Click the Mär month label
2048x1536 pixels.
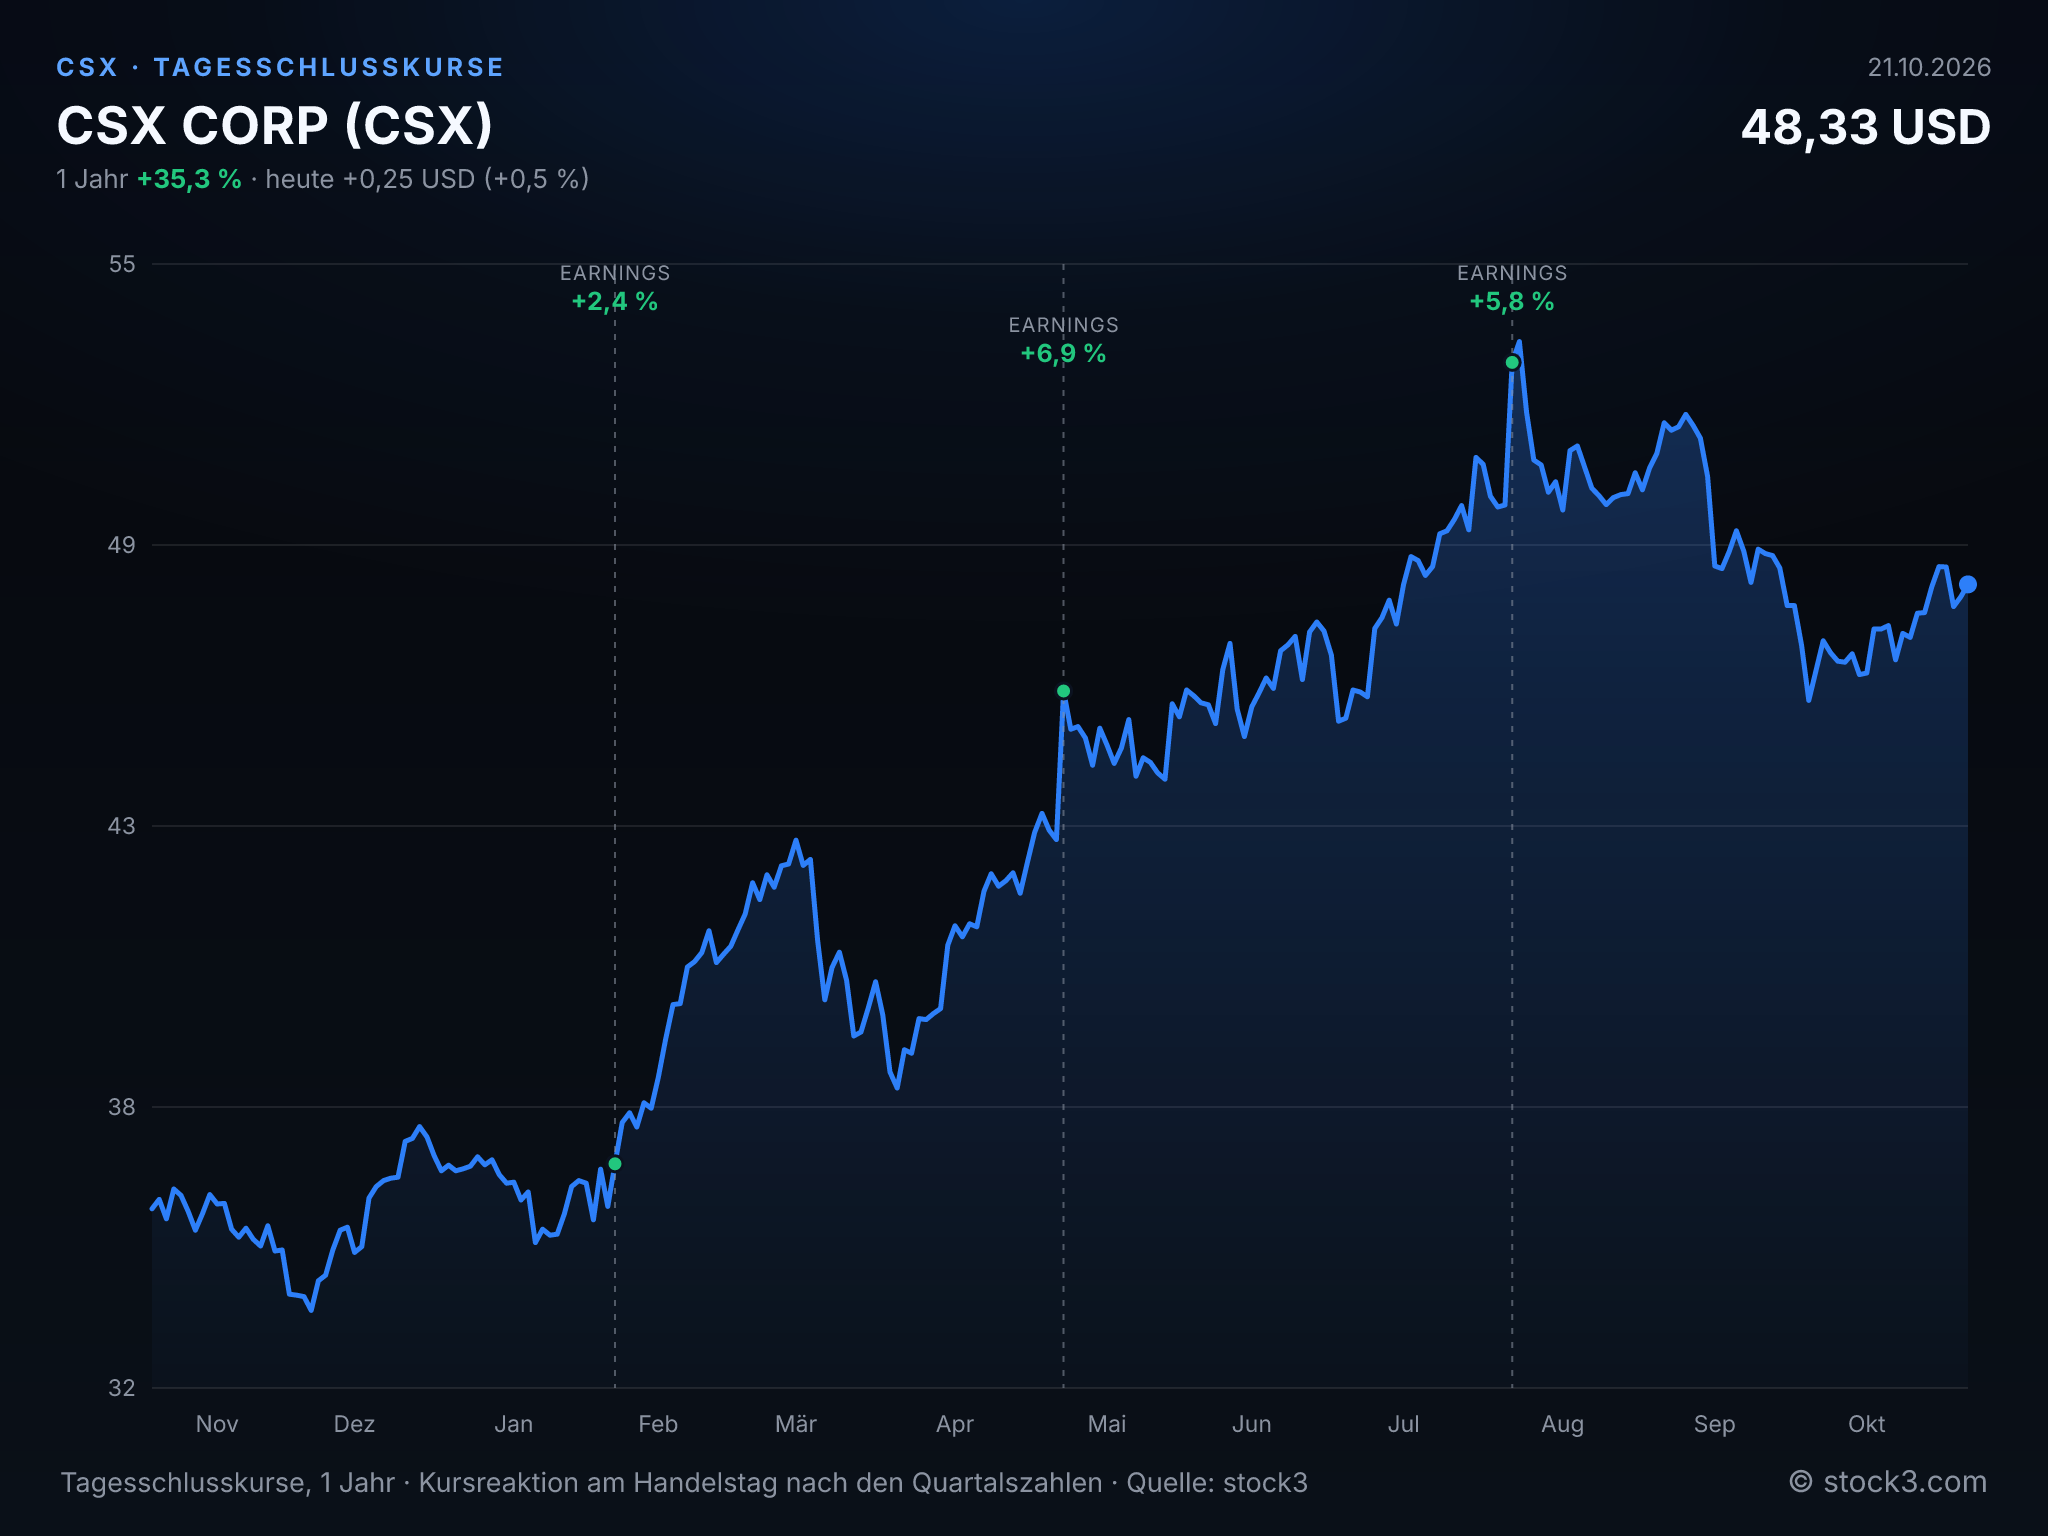pos(796,1424)
